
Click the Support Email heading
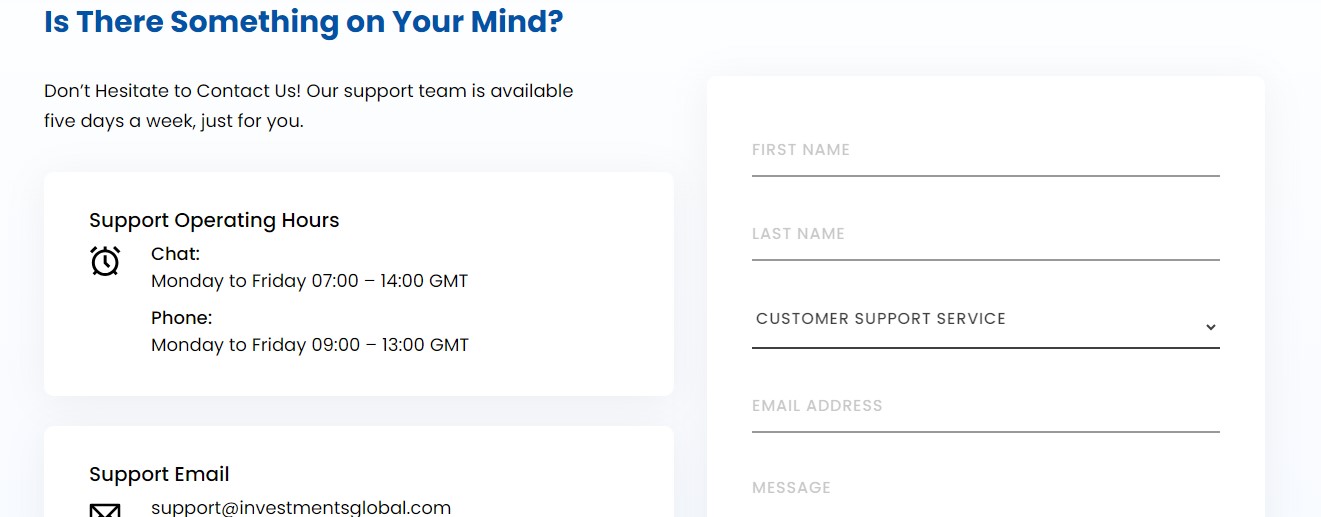[159, 474]
